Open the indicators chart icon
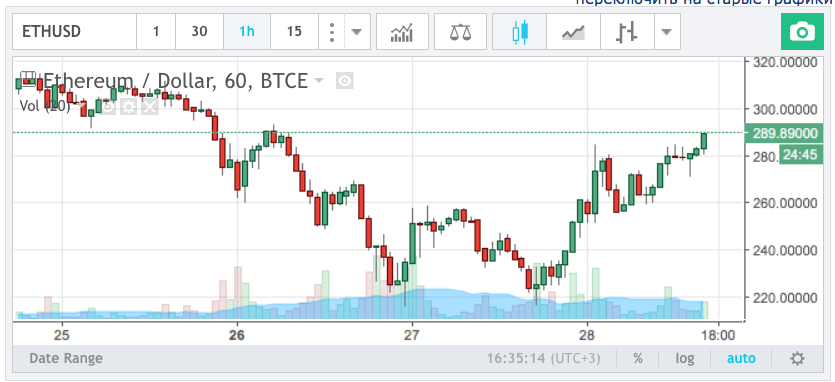The height and width of the screenshot is (382, 835). point(402,32)
